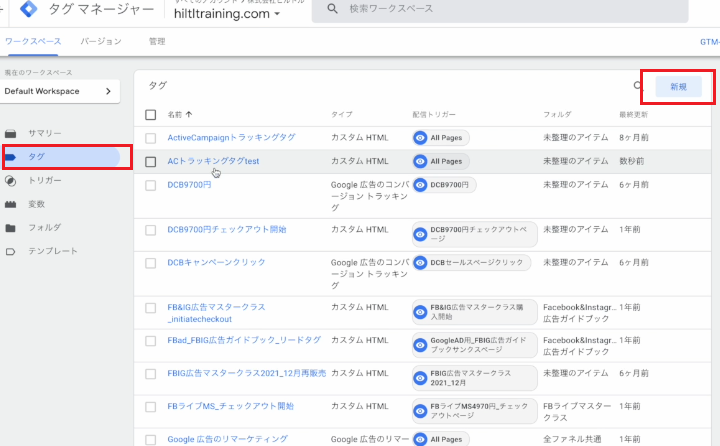Open the FB&IG広告マスタークラス_initiatecheckout tag link
Image resolution: width=720 pixels, height=446 pixels.
[x=216, y=313]
